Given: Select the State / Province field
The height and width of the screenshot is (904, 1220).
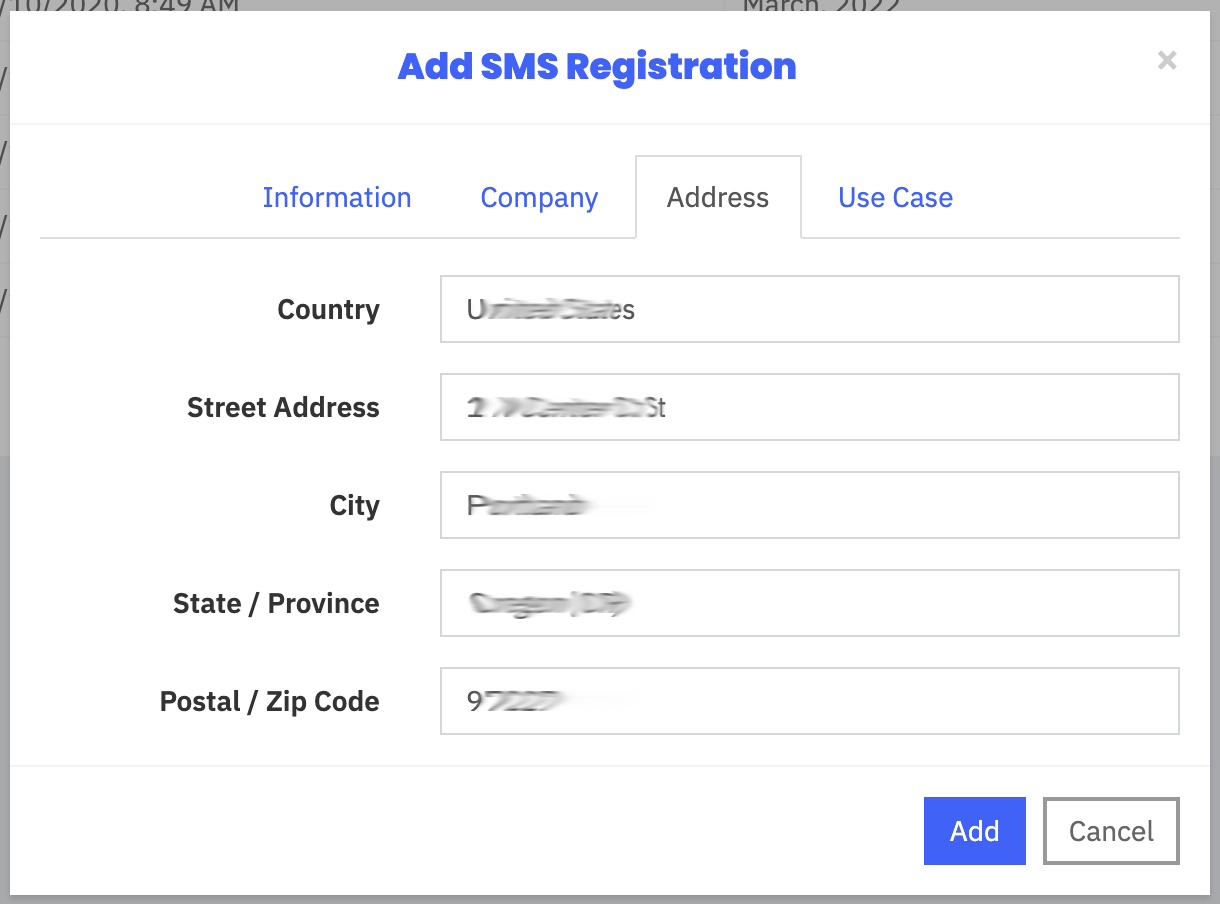Looking at the screenshot, I should tap(810, 603).
